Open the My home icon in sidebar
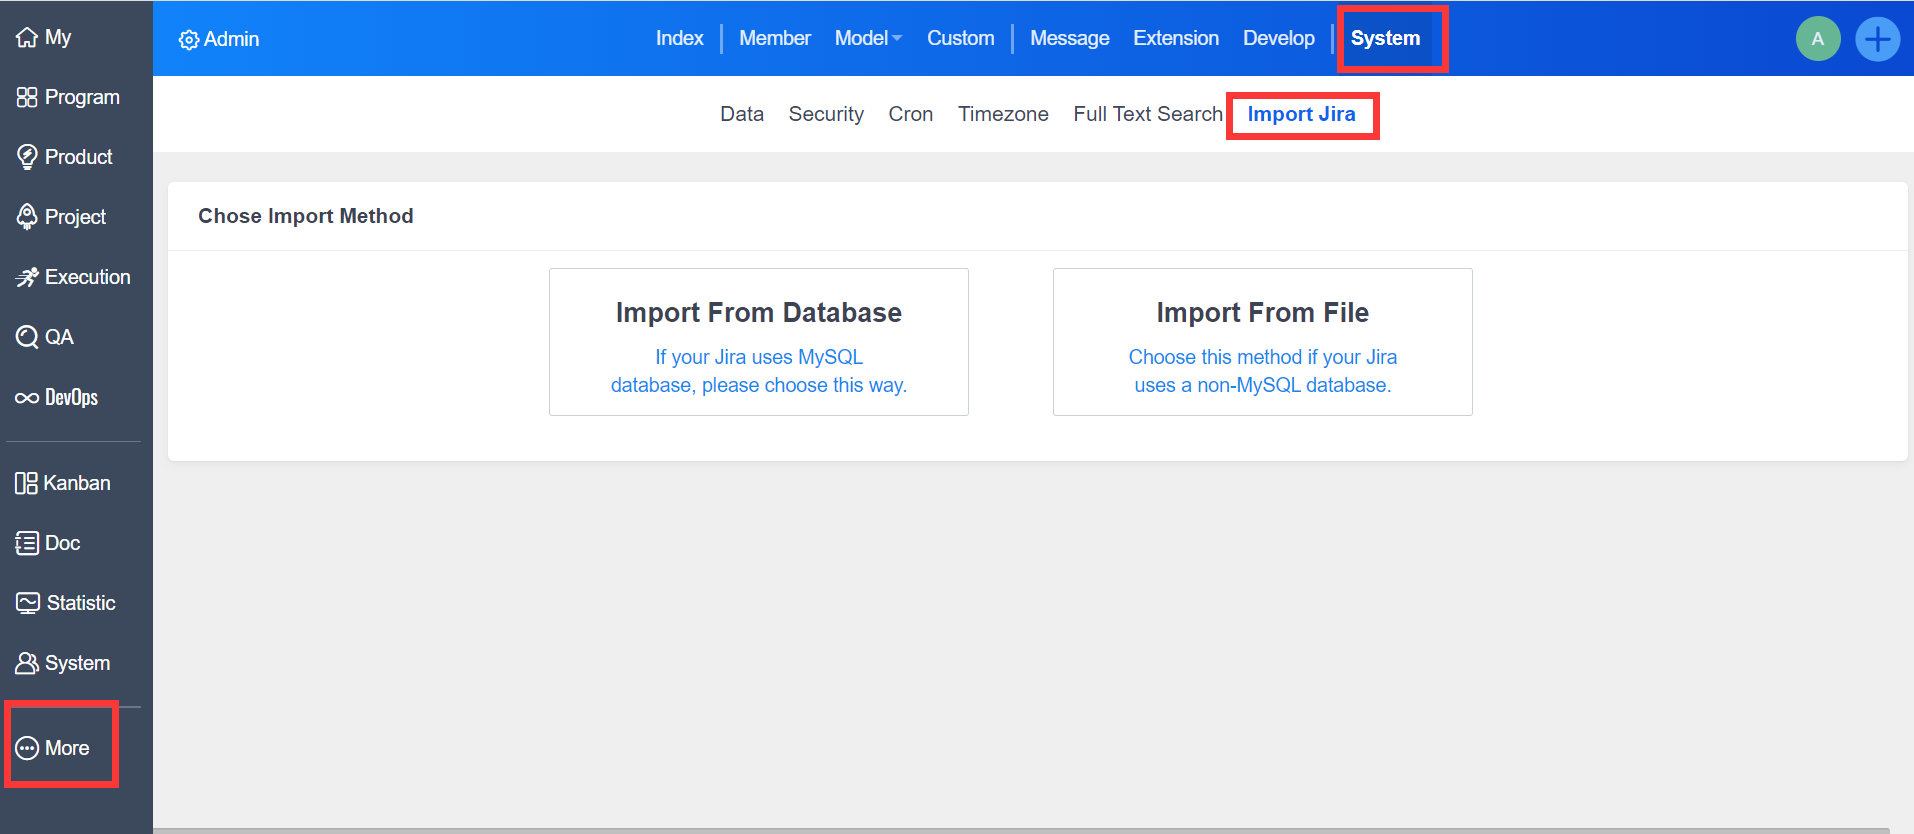The width and height of the screenshot is (1914, 834). pyautogui.click(x=27, y=38)
